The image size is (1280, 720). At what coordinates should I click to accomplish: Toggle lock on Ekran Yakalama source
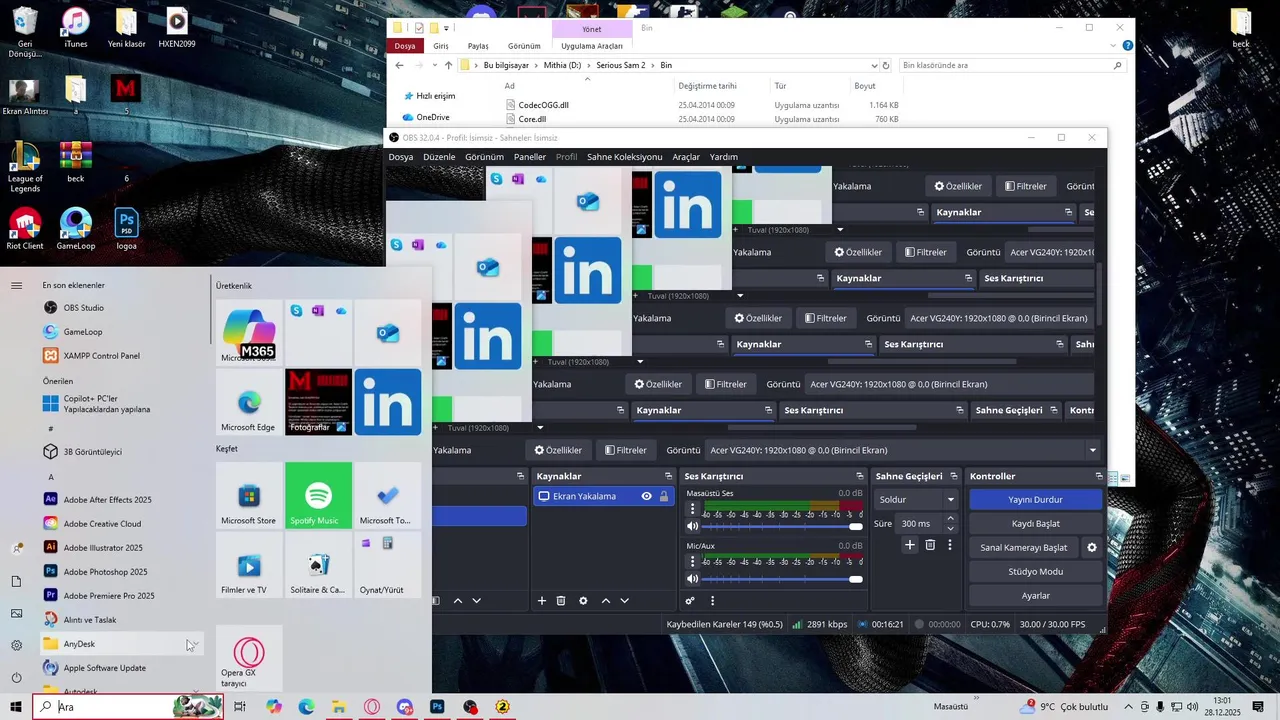click(664, 496)
